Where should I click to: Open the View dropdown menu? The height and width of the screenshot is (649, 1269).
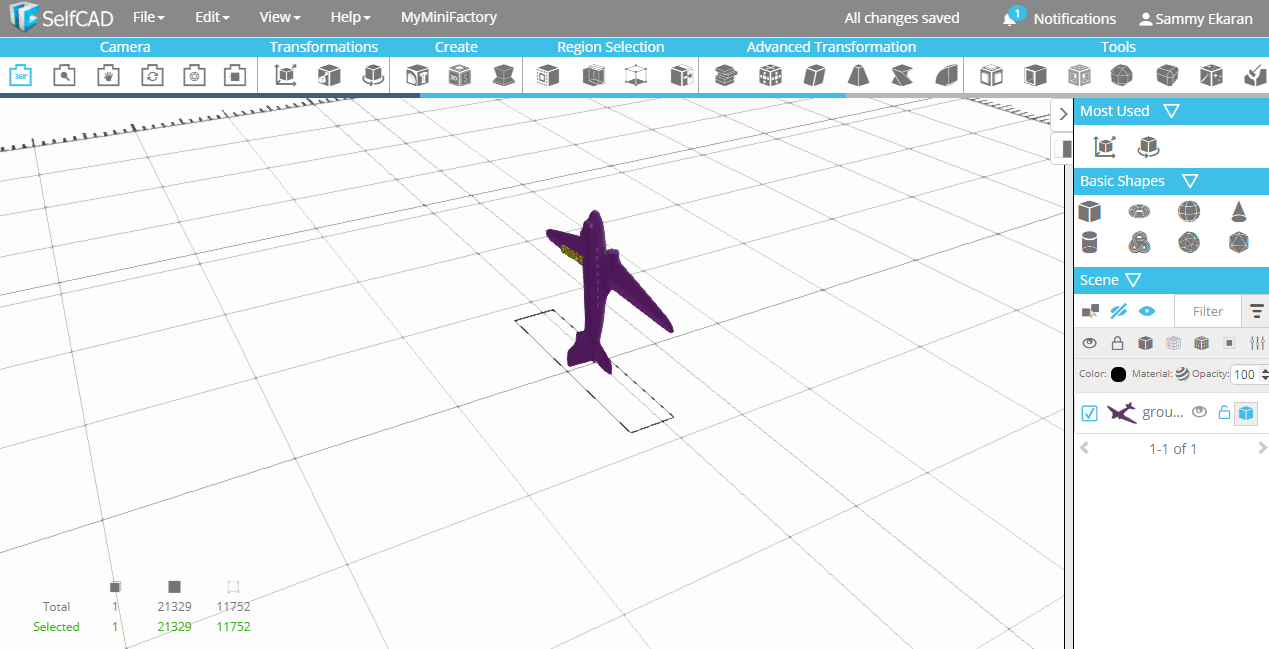pyautogui.click(x=281, y=17)
